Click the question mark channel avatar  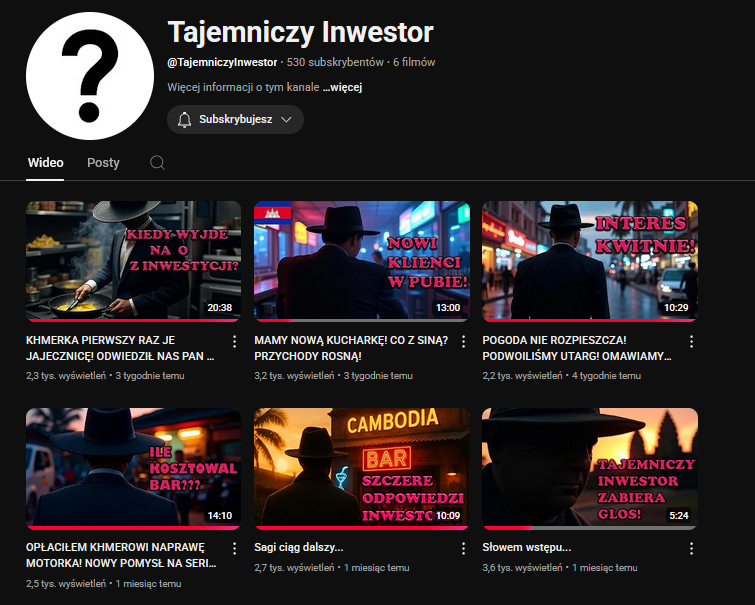(x=90, y=76)
